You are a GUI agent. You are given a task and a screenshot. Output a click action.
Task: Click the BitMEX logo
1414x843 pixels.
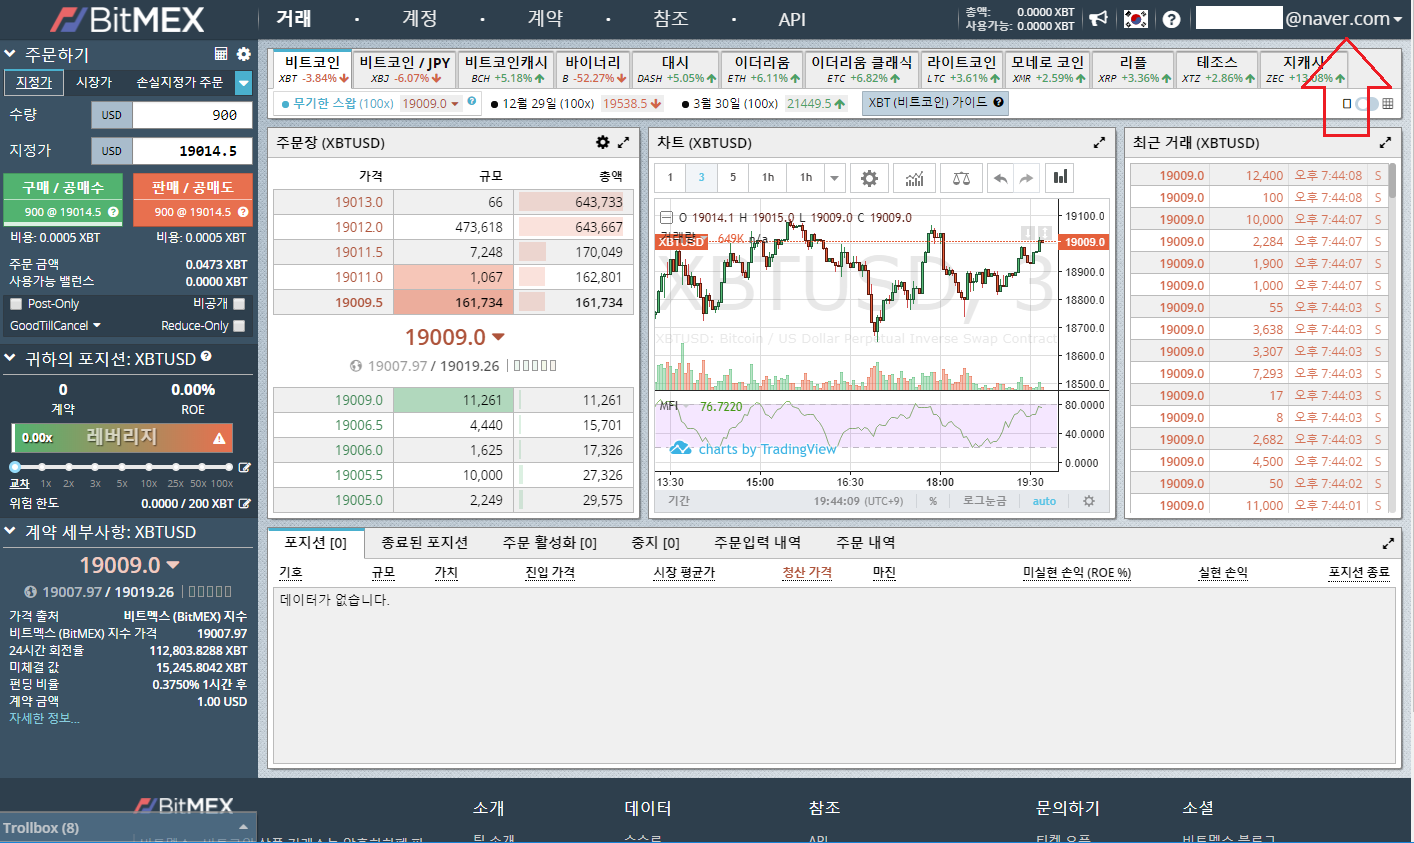(127, 19)
